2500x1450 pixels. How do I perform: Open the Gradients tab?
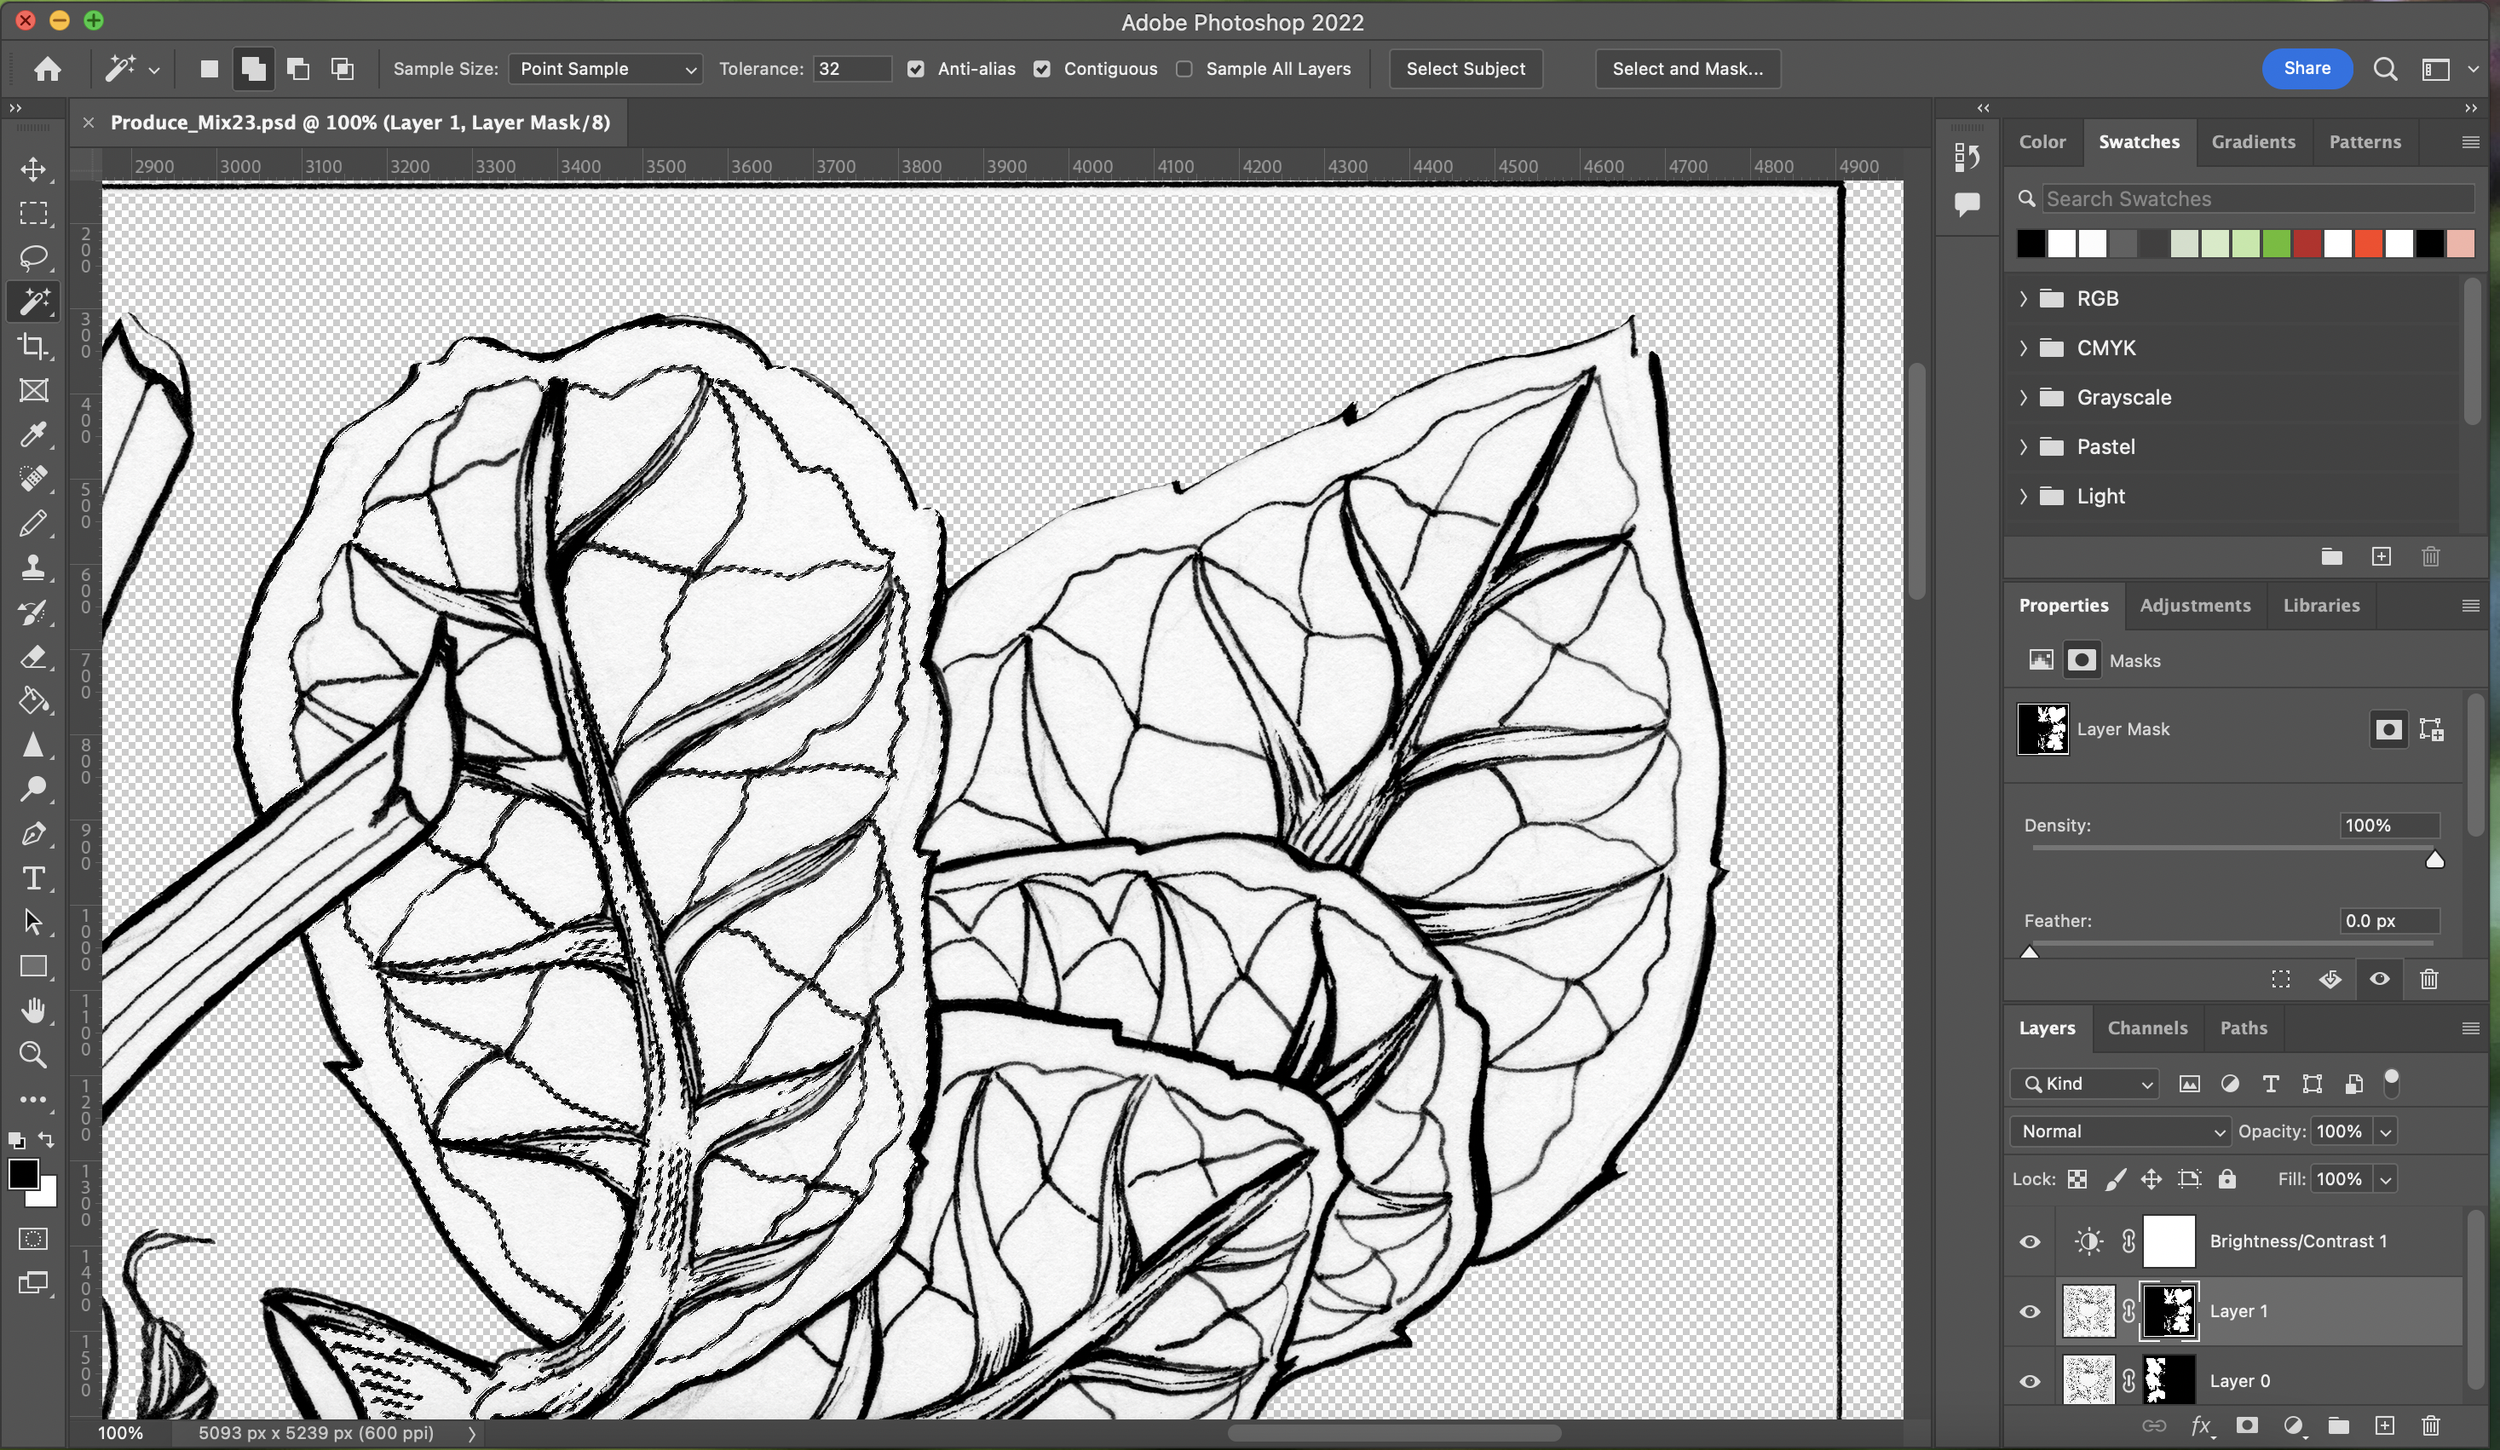point(2253,142)
